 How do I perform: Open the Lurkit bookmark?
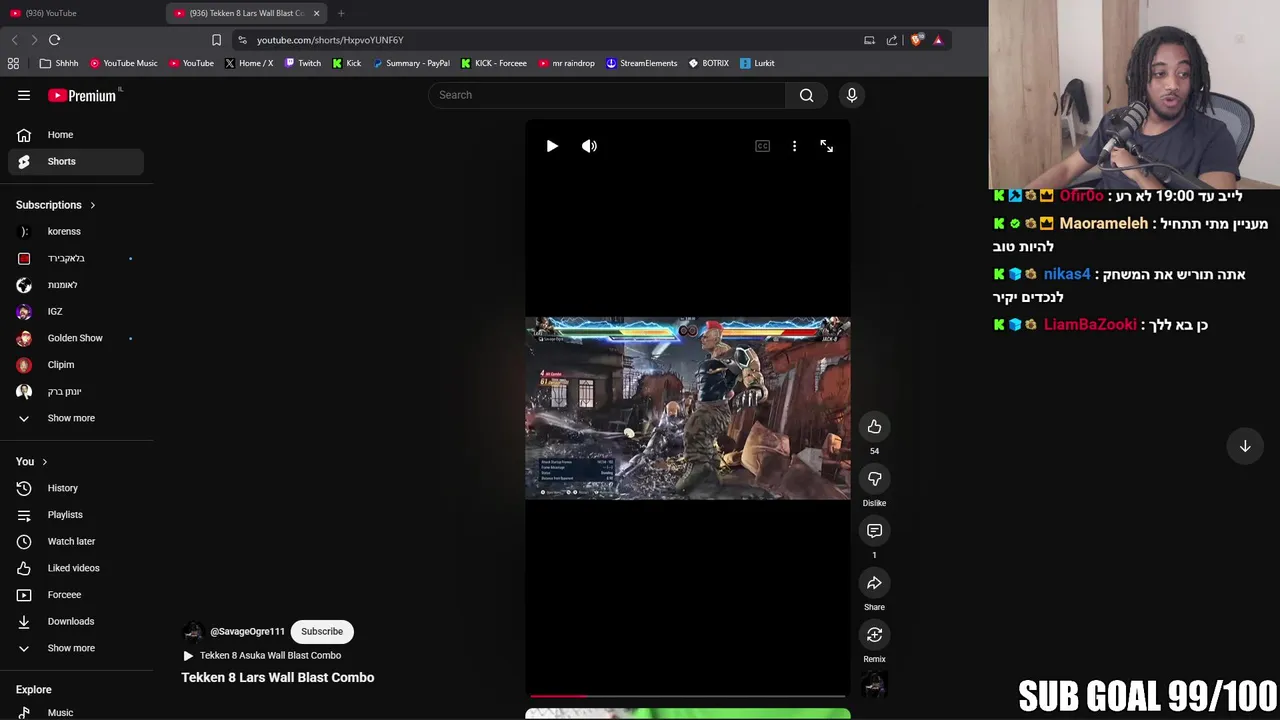point(757,63)
